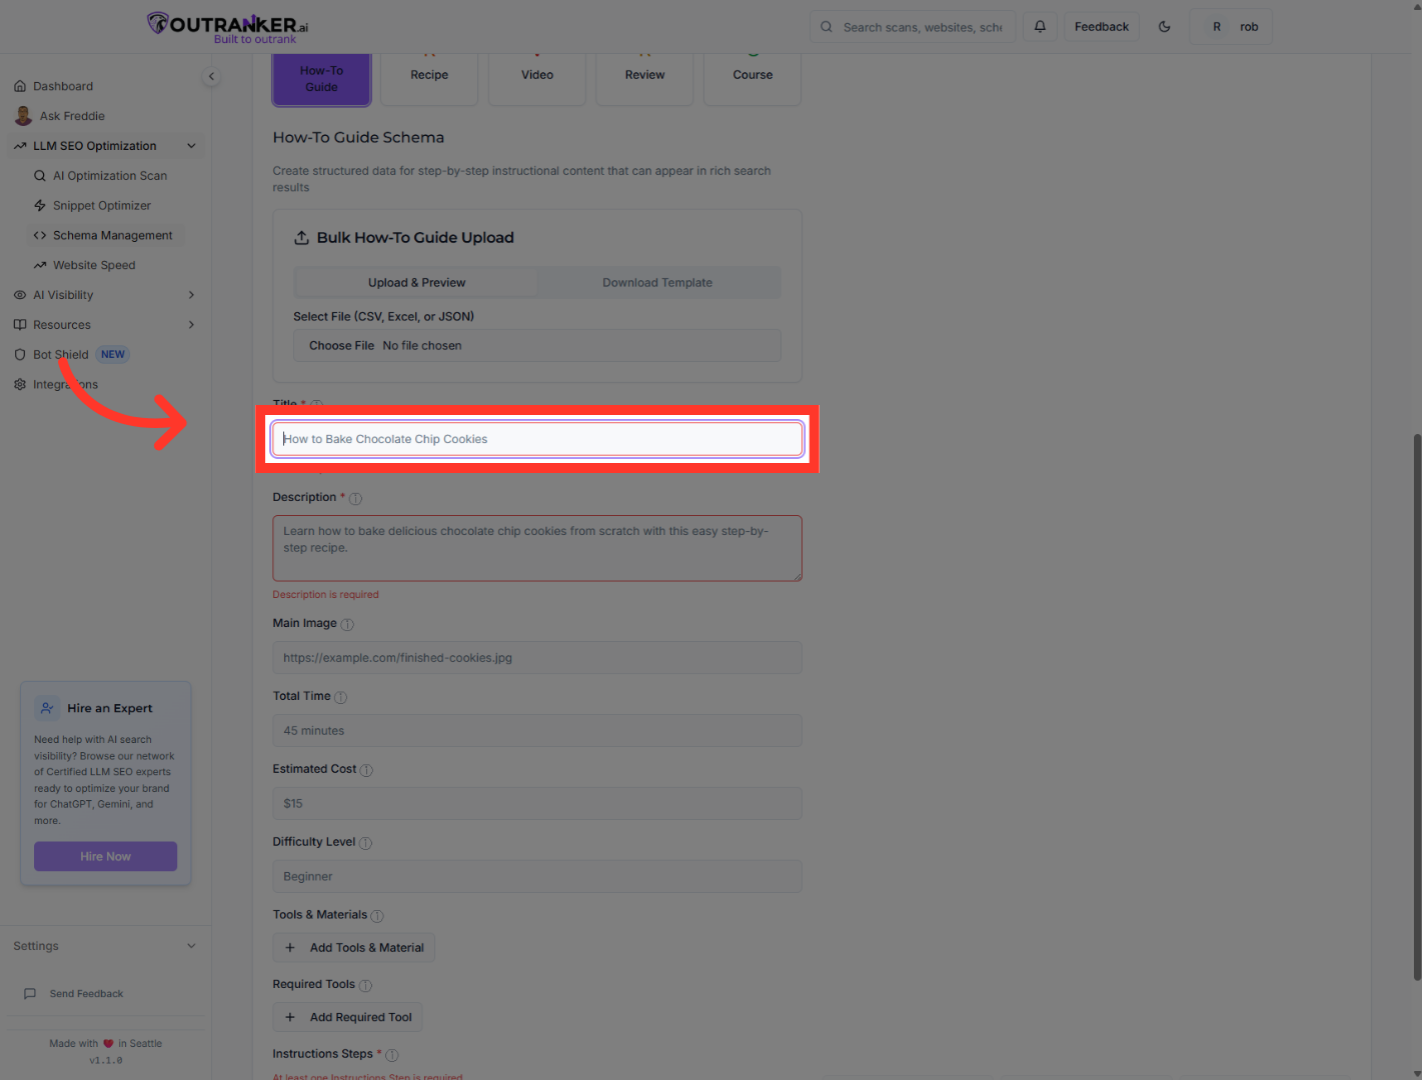Click the Send Feedback chat icon
Image resolution: width=1422 pixels, height=1080 pixels.
tap(30, 994)
